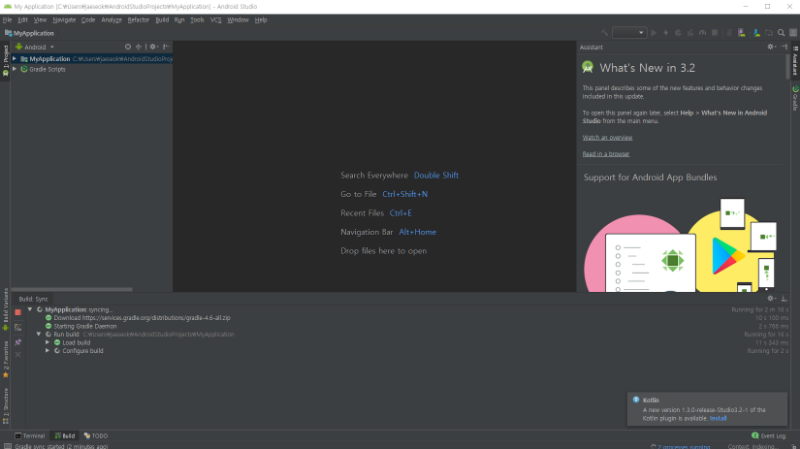The image size is (800, 449).
Task: Open the File menu
Action: point(7,20)
